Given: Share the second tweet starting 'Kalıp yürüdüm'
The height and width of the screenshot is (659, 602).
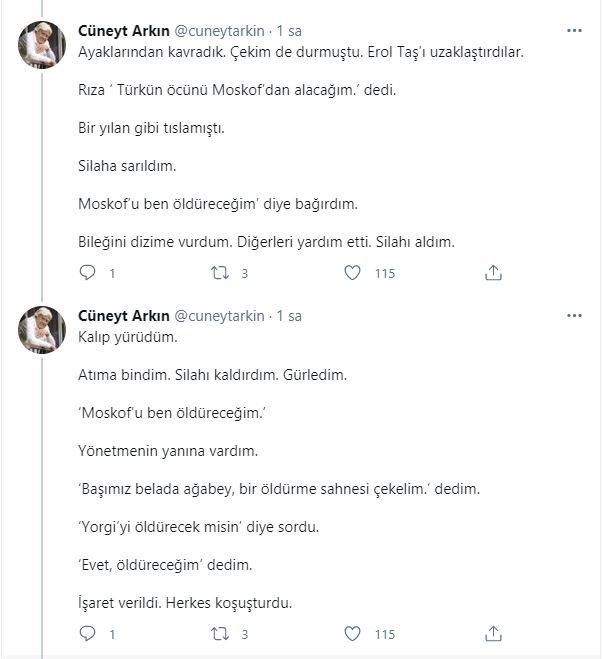Looking at the screenshot, I should [x=493, y=634].
